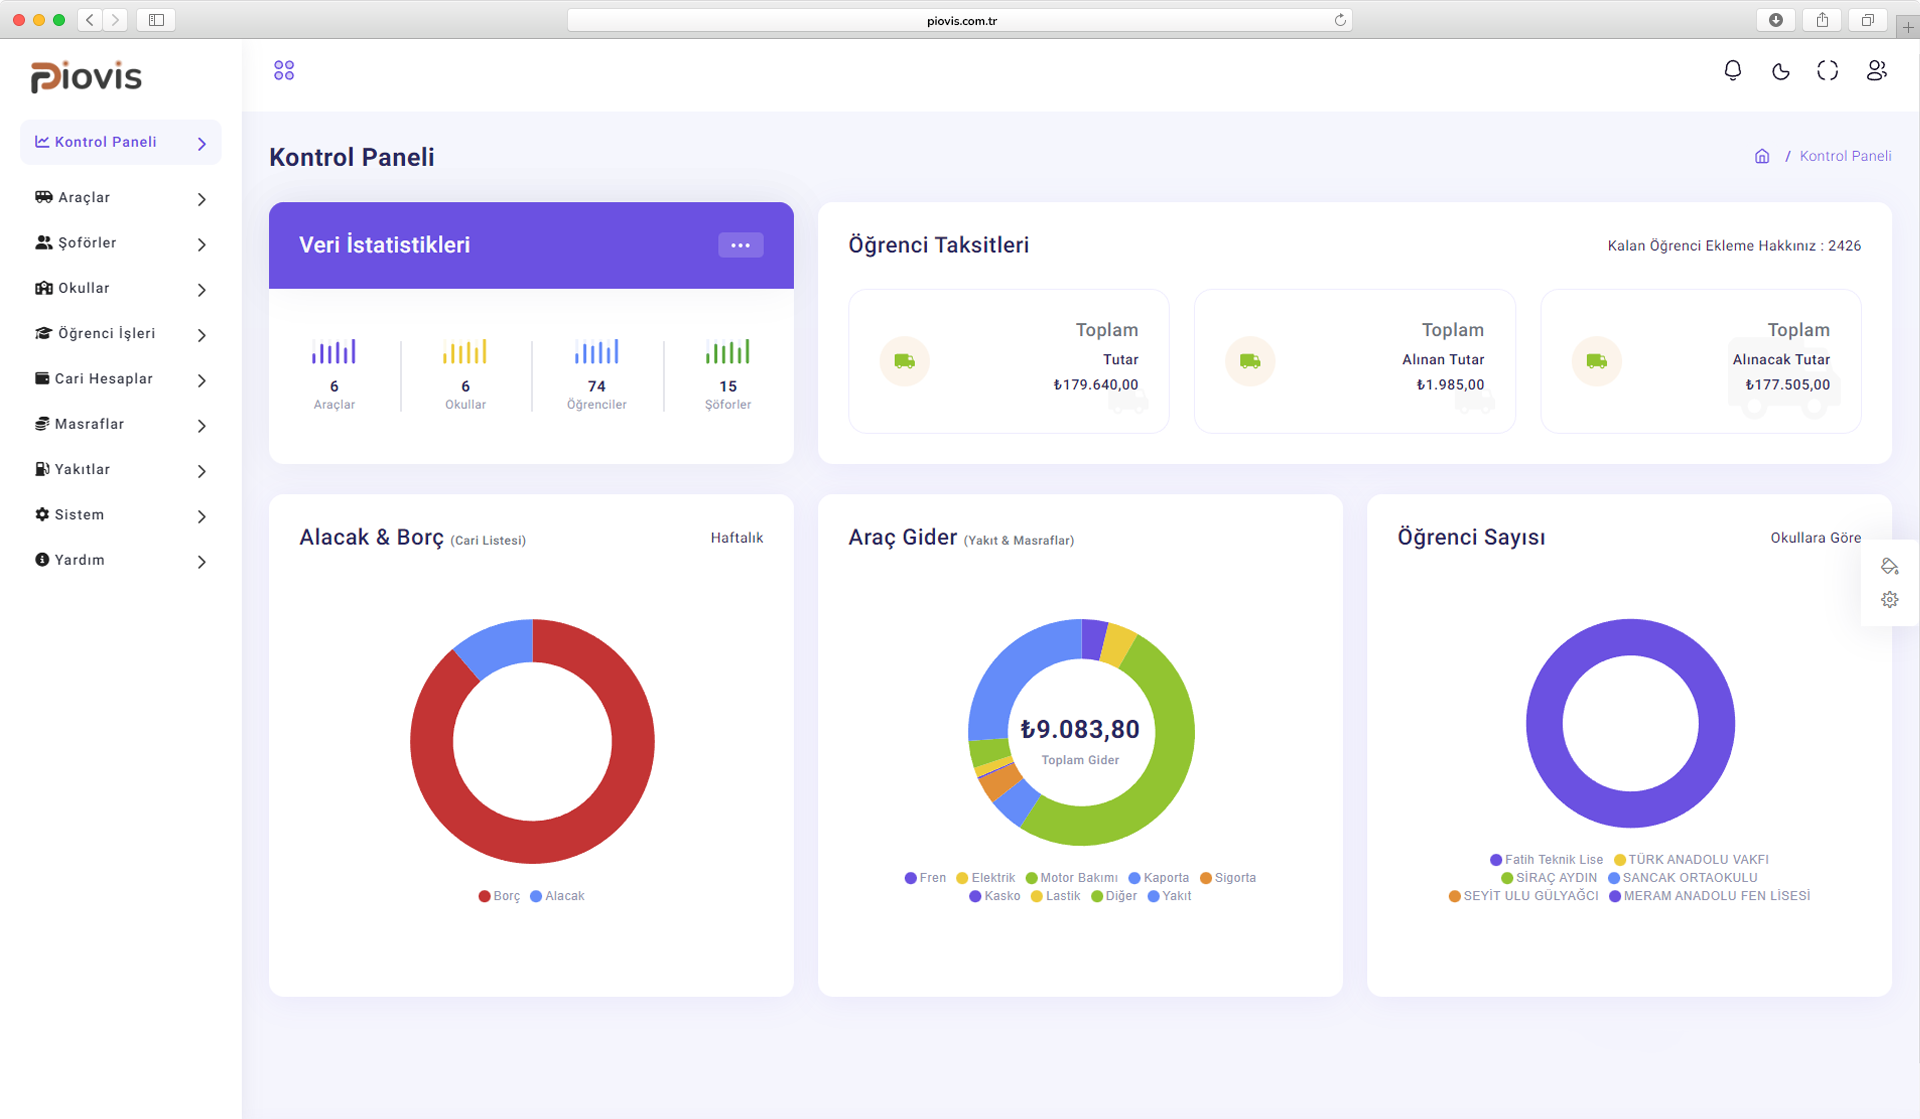Open the settings gear on right edge
The width and height of the screenshot is (1920, 1119).
click(1889, 600)
